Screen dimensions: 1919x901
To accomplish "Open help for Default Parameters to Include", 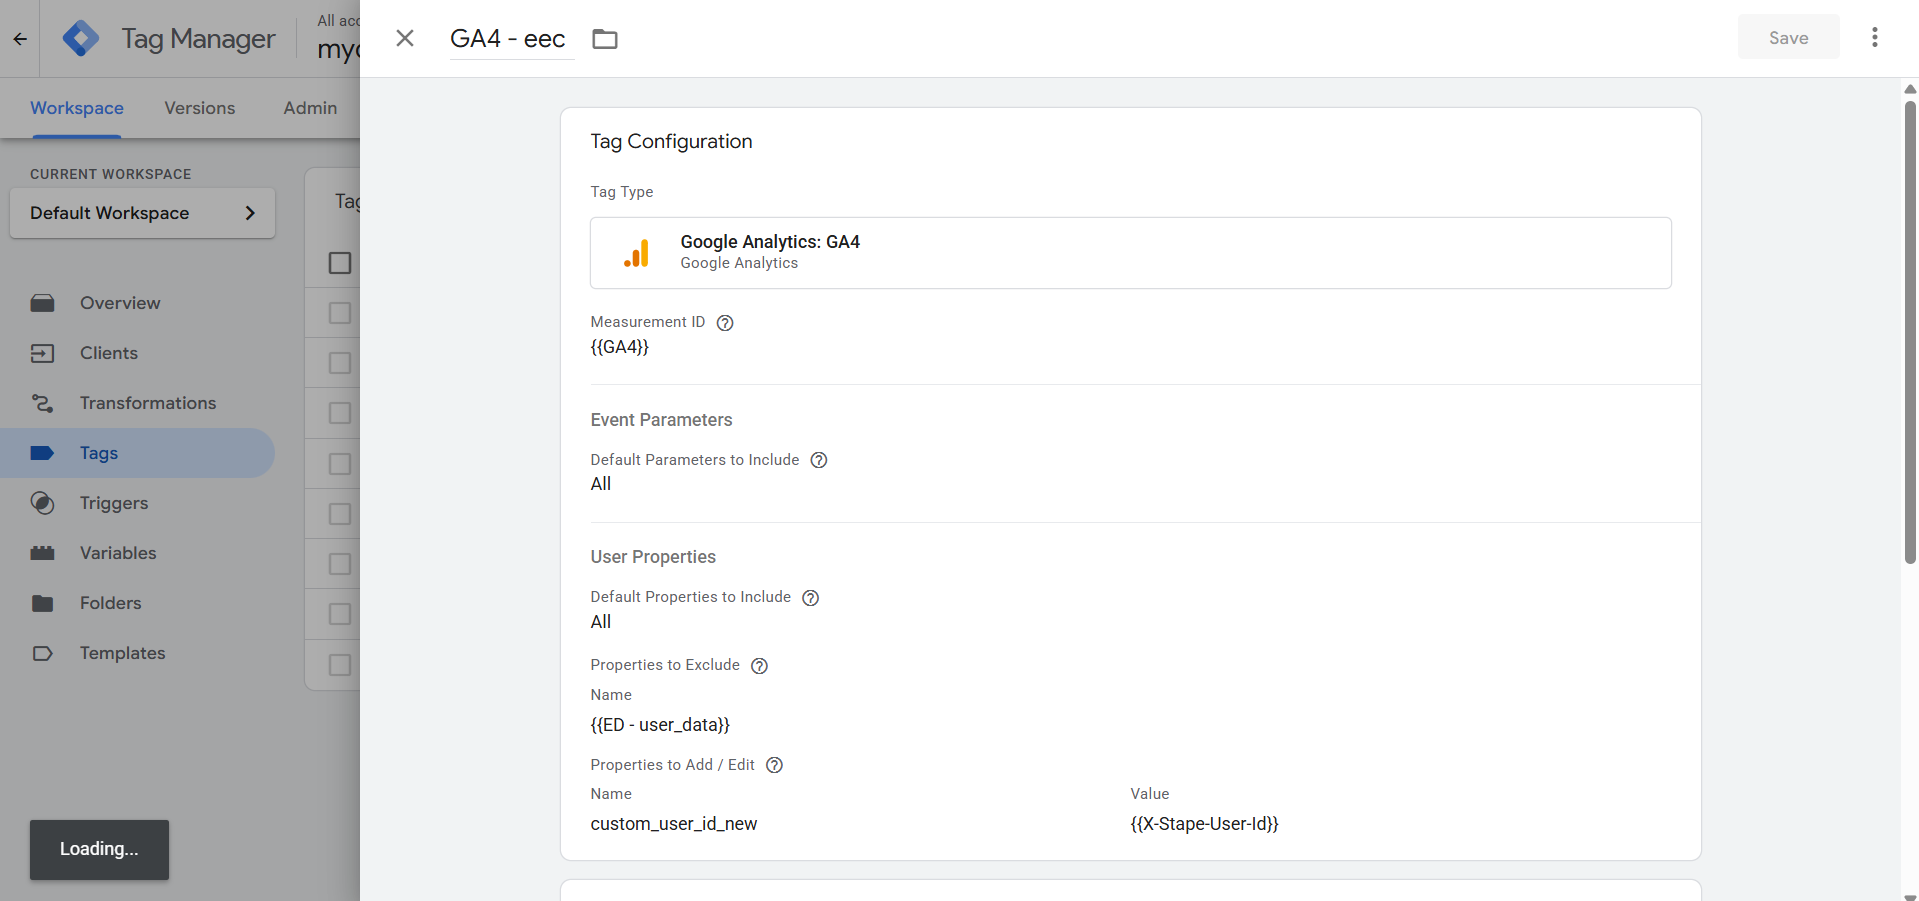I will (x=819, y=460).
